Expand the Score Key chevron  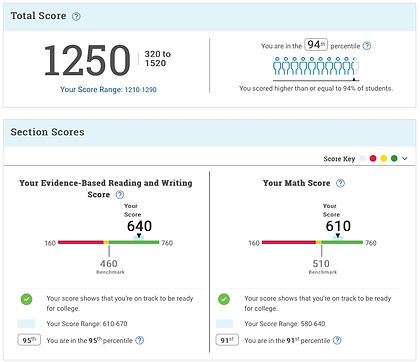coord(405,158)
